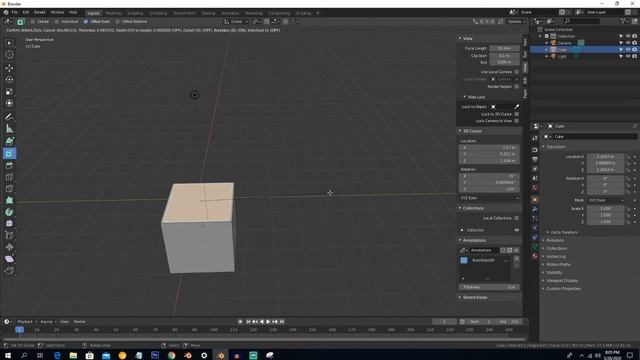Viewport: 640px width, 360px height.
Task: Collapse the View panel header
Action: (x=489, y=38)
